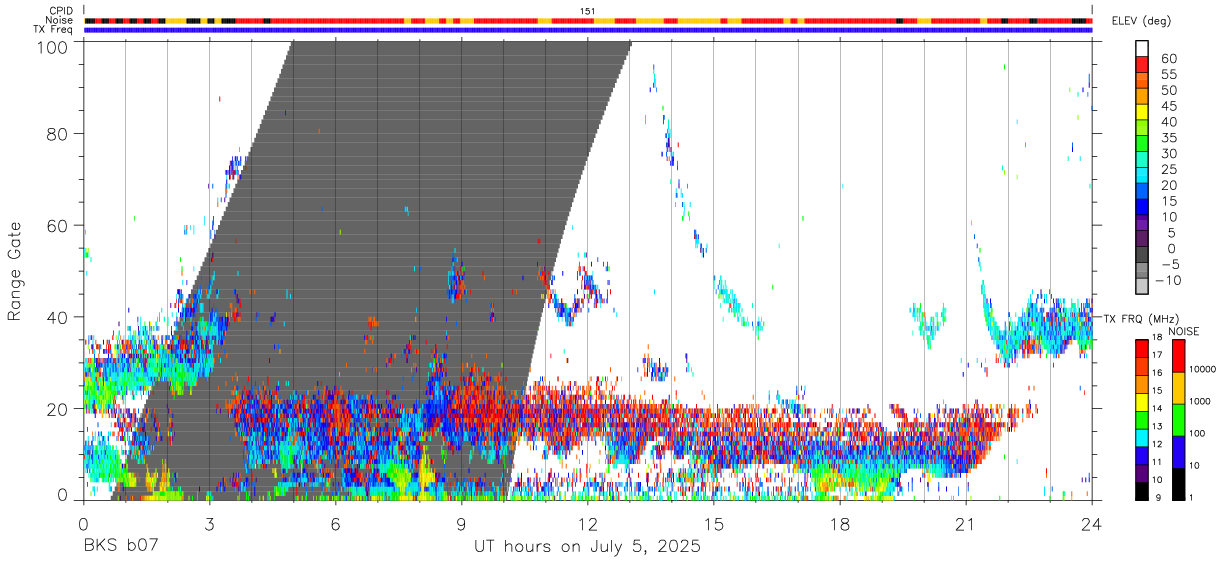1228x567 pixels.
Task: Click the elevation colorbar tick label '60'
Action: point(1168,59)
